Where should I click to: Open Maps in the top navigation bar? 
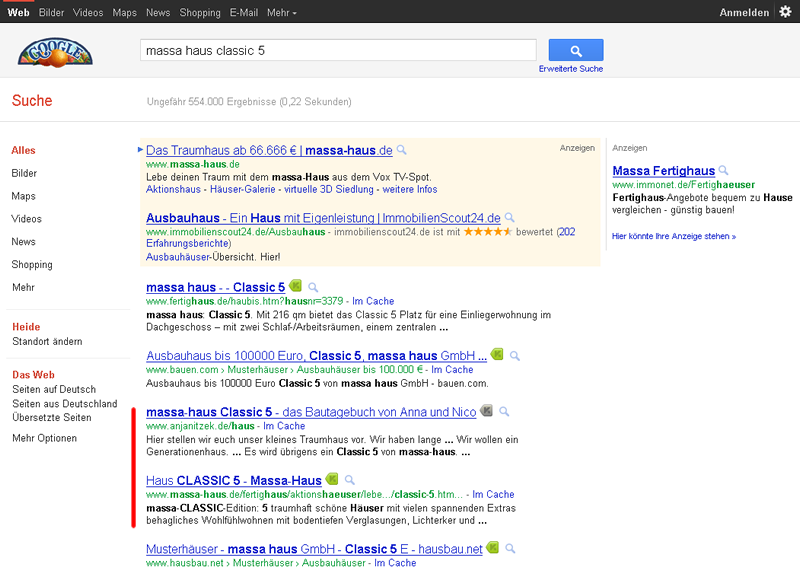[124, 12]
